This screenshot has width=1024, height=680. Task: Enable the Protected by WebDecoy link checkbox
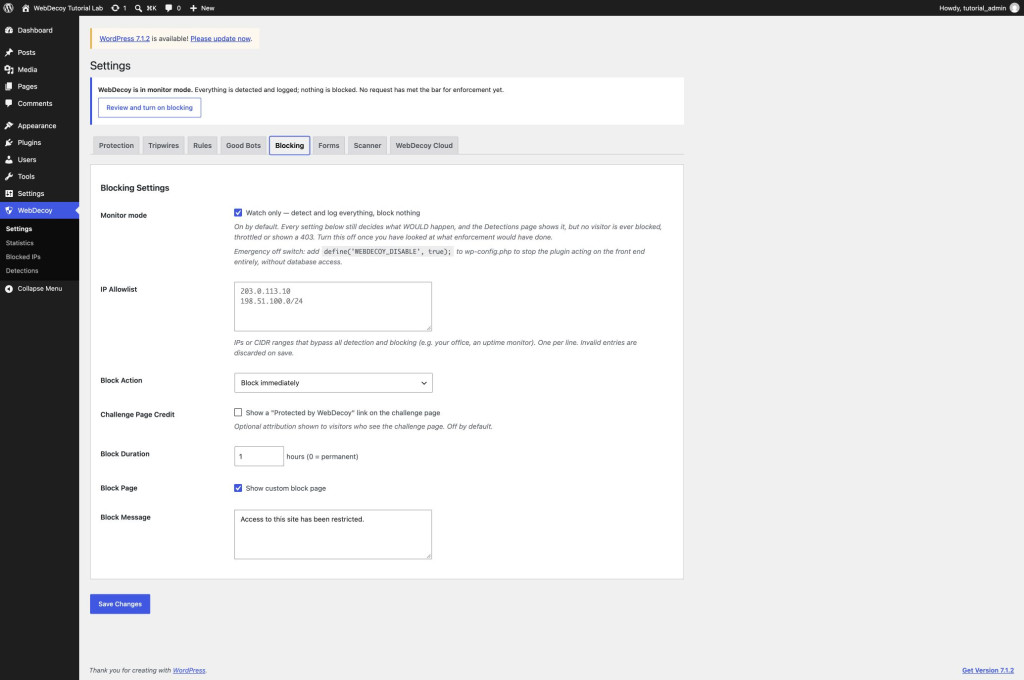[238, 412]
